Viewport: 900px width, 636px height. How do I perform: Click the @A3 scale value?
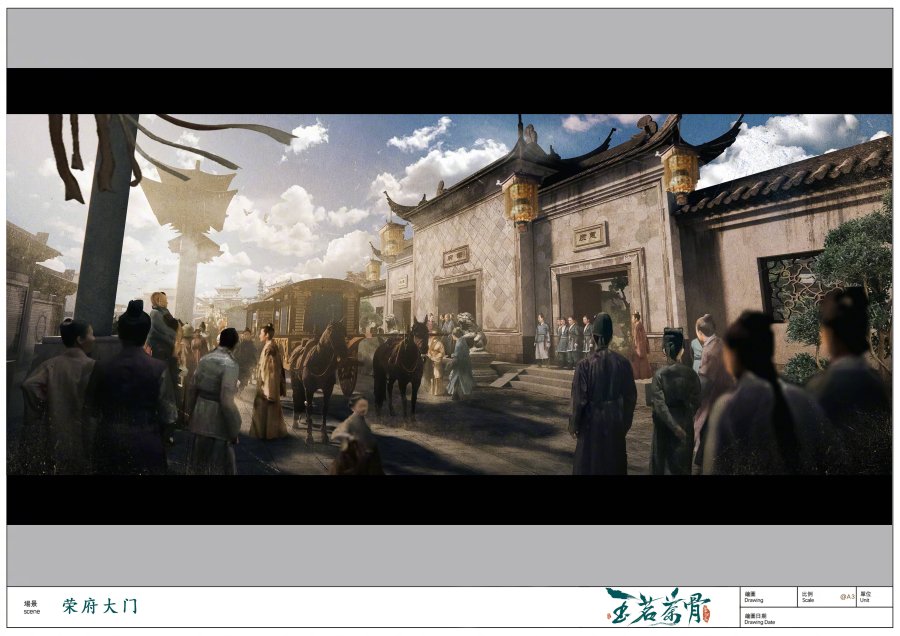tap(847, 597)
